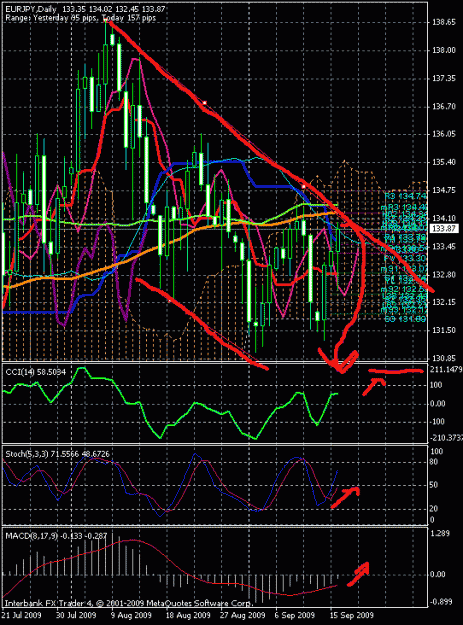Select the 136.05 price axis label
Image resolution: width=463 pixels, height=625 pixels.
pos(443,134)
